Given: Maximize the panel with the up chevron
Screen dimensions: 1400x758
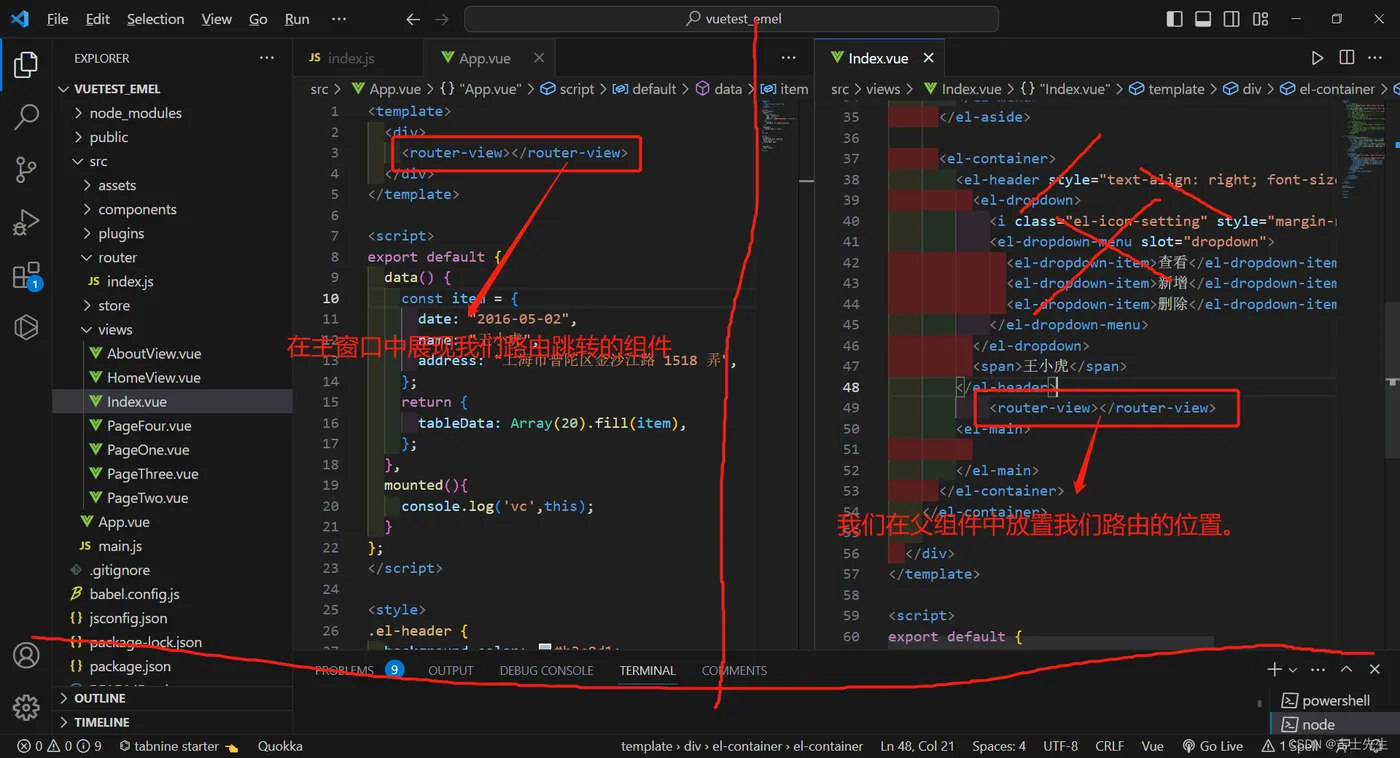Looking at the screenshot, I should (x=1347, y=669).
